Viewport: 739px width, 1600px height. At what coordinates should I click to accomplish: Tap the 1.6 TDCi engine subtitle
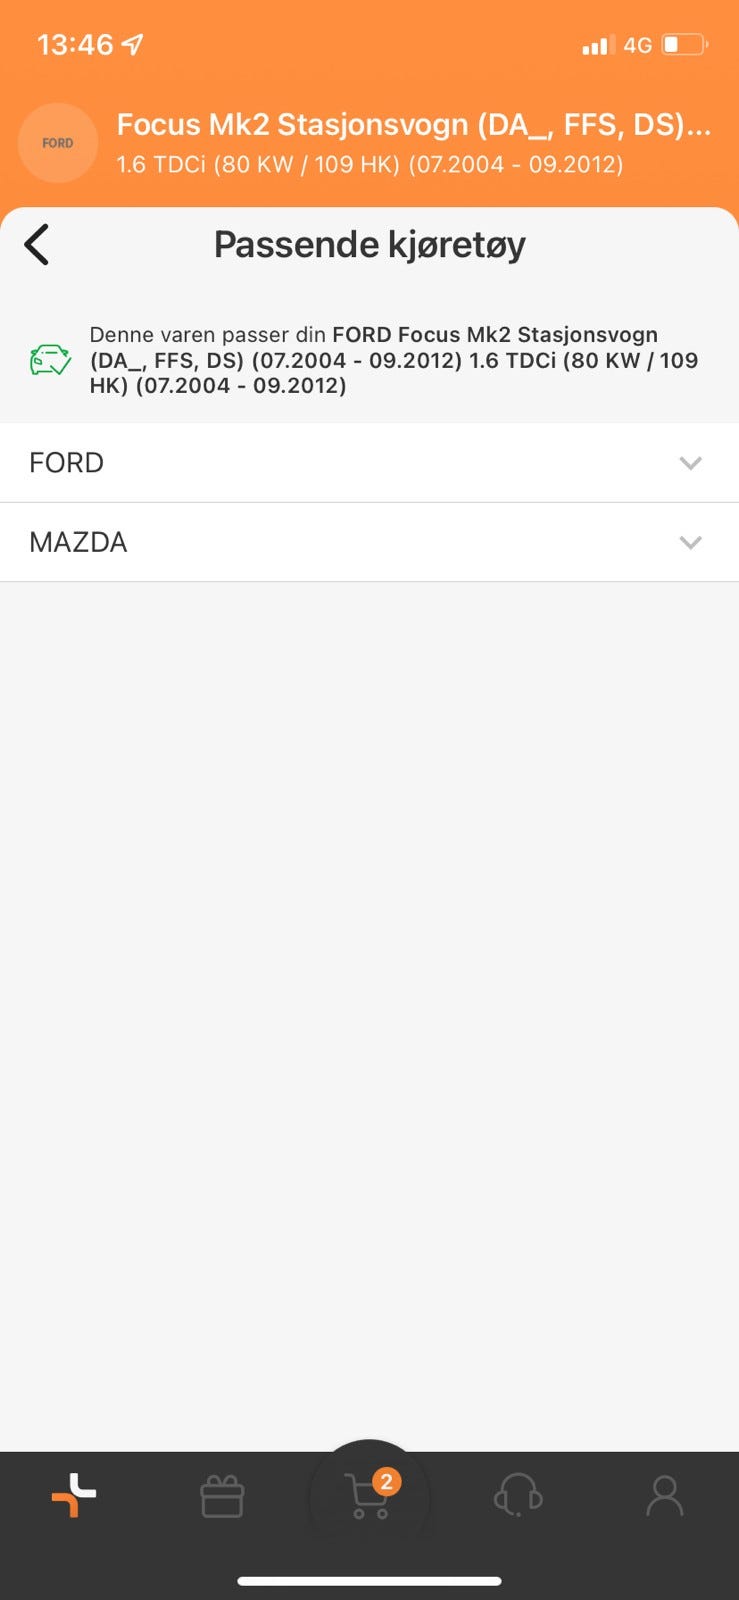(x=370, y=165)
